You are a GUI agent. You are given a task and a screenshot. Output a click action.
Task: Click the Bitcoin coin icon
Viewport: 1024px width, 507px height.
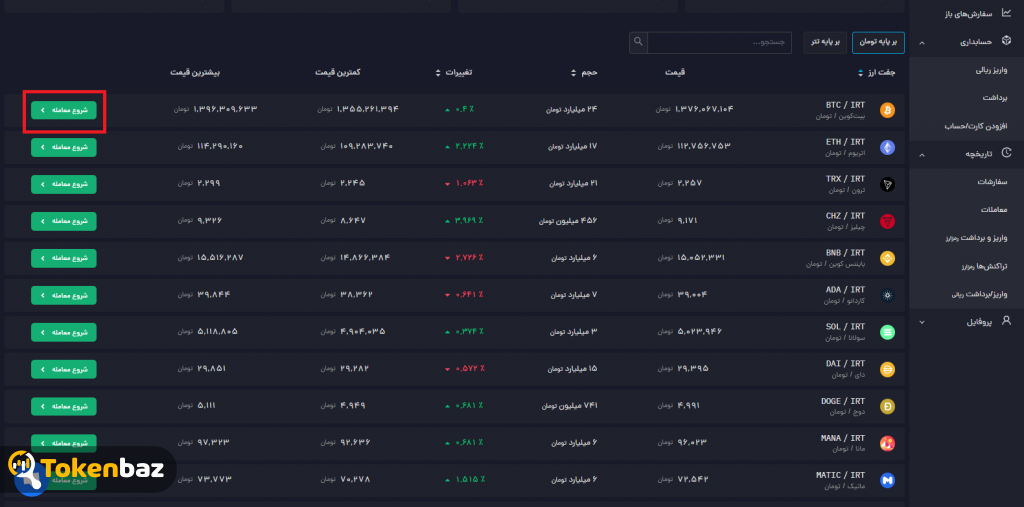(x=887, y=110)
